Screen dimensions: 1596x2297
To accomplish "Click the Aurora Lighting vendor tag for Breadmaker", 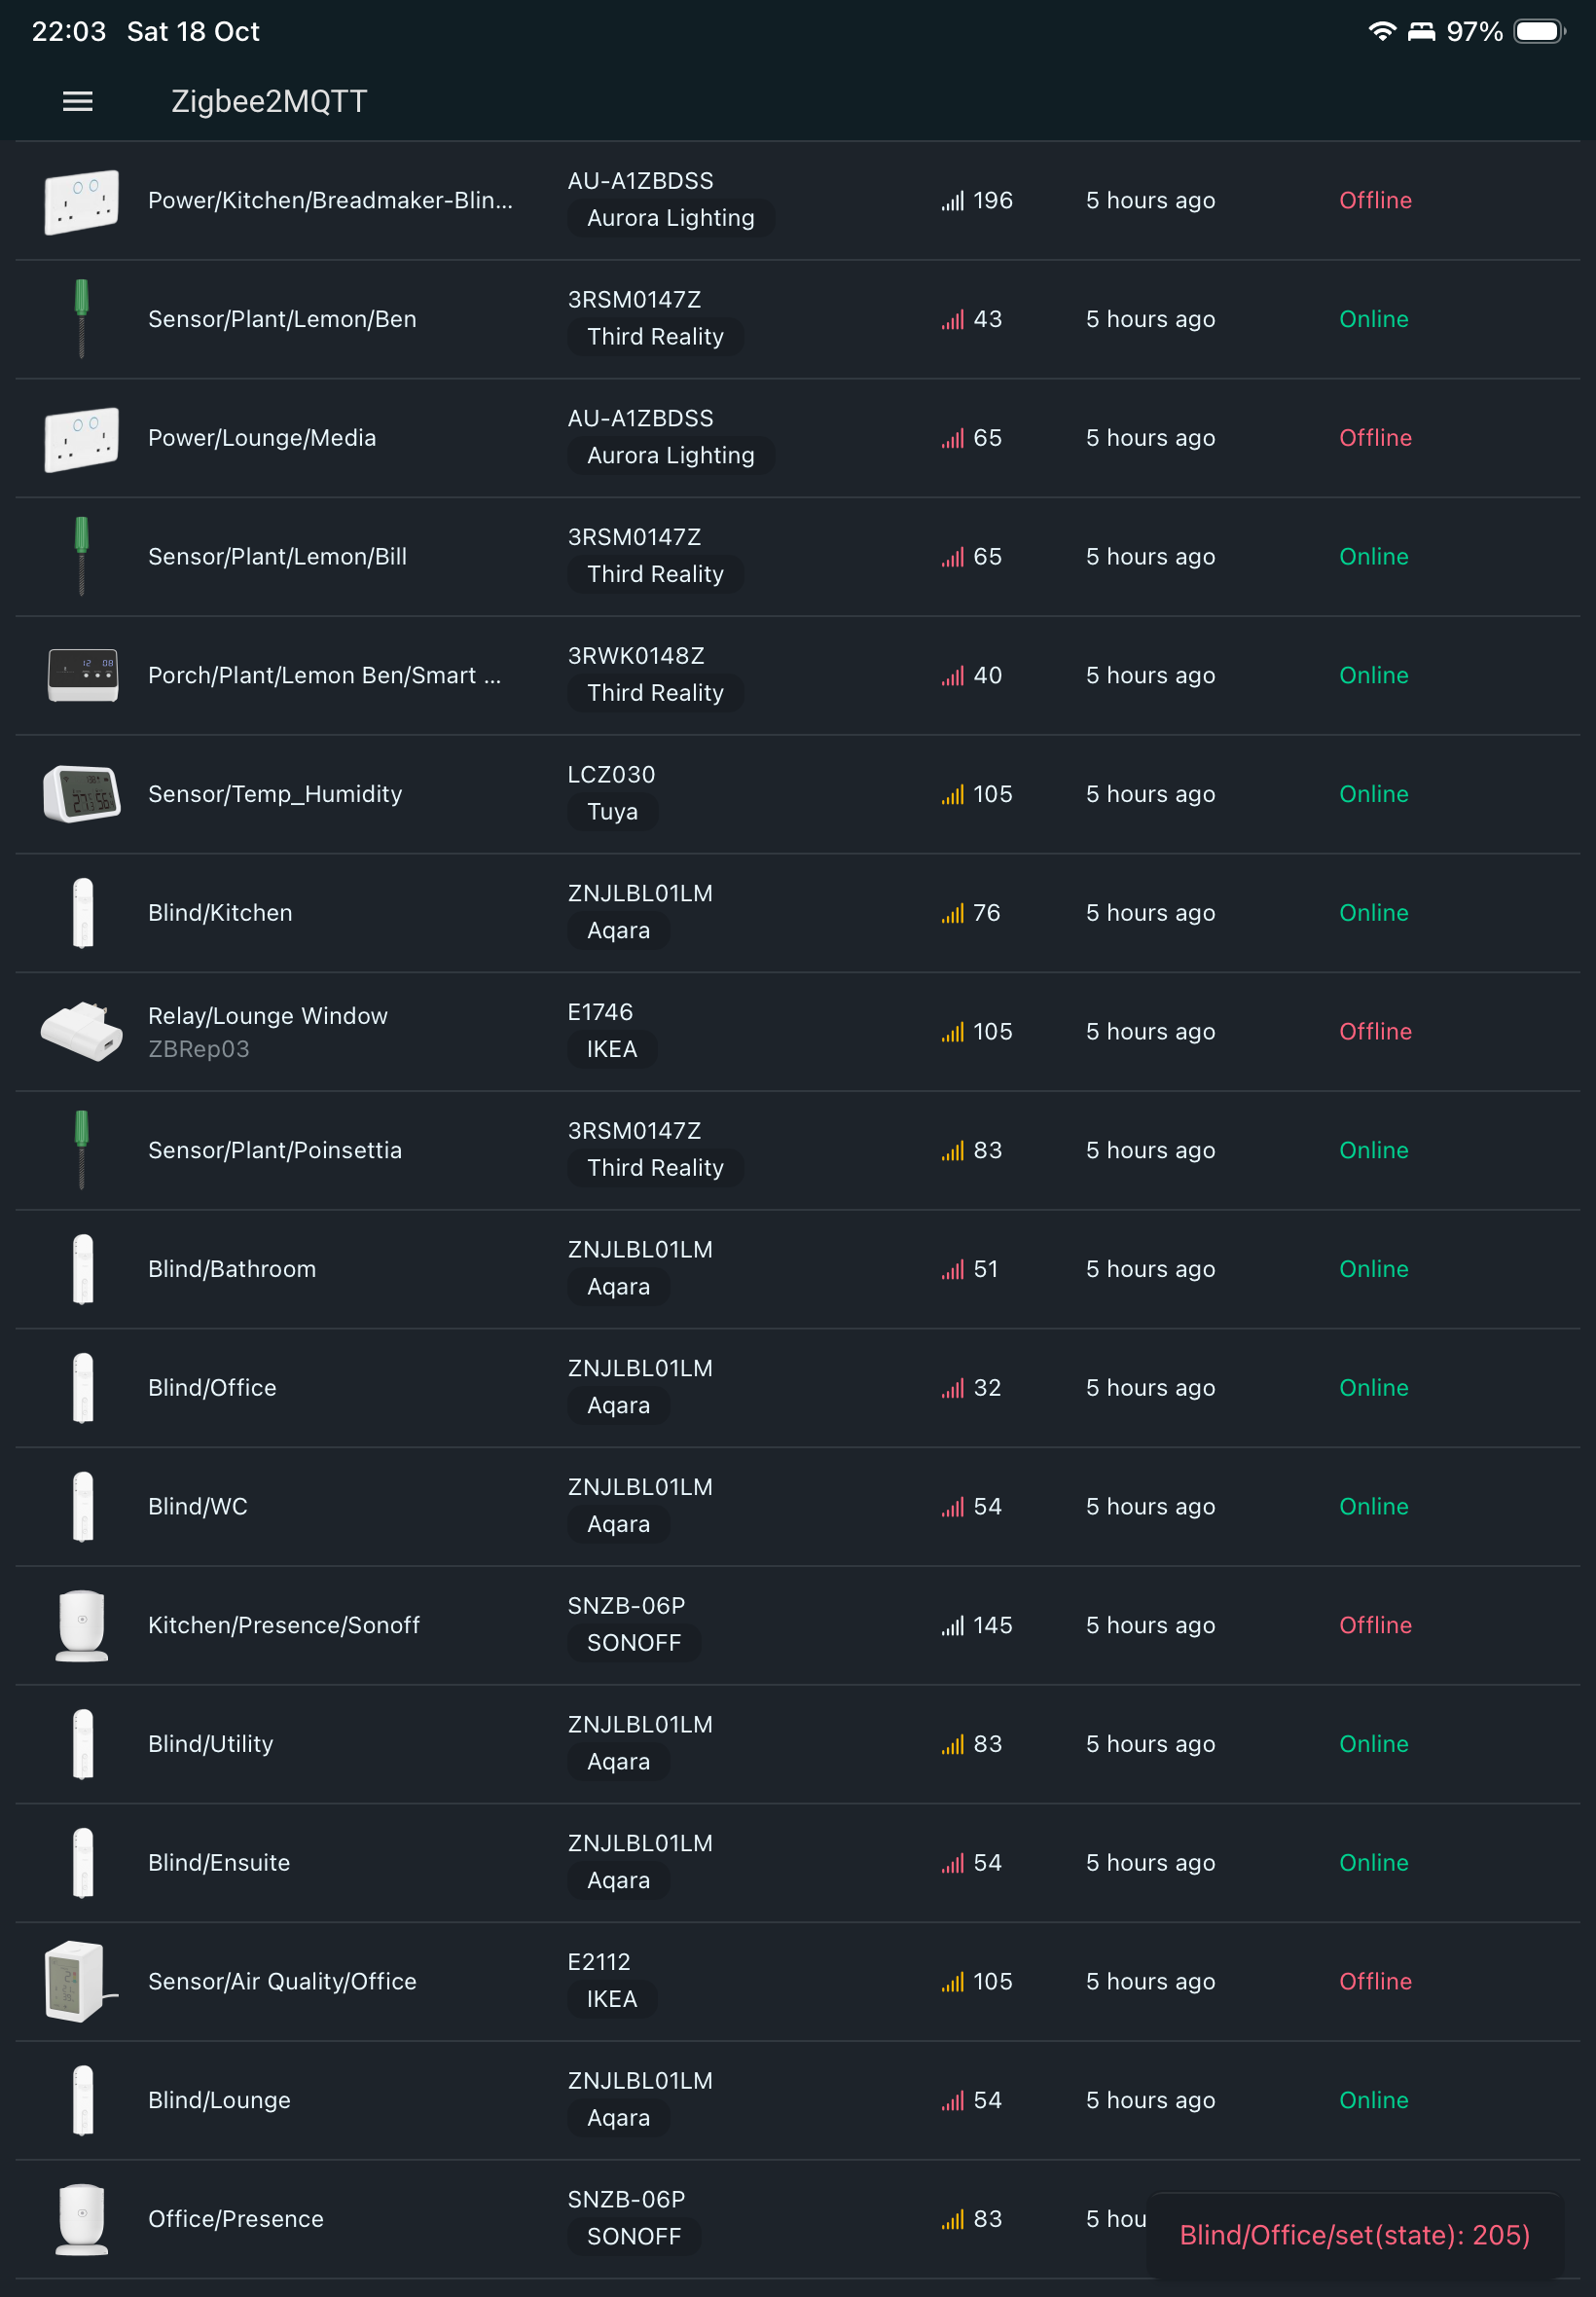I will [x=671, y=218].
